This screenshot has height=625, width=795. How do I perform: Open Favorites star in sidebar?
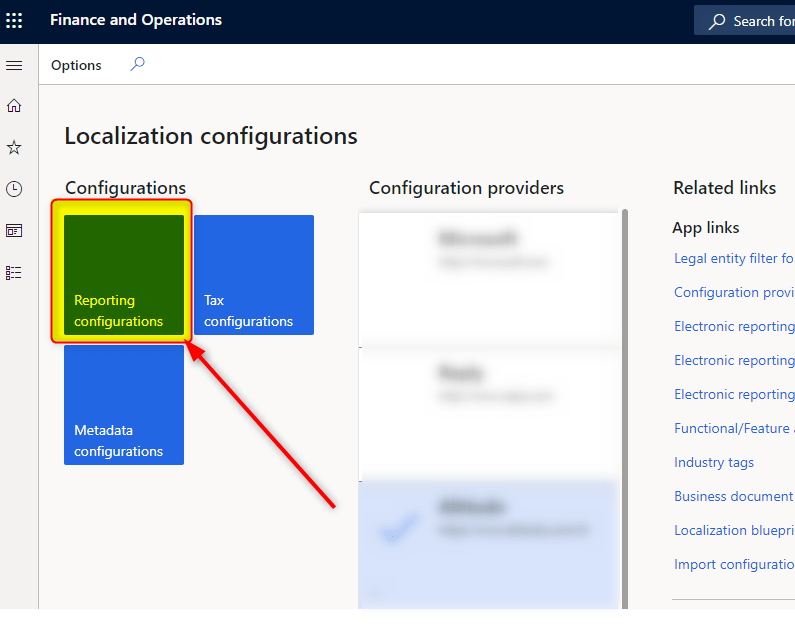pos(14,148)
